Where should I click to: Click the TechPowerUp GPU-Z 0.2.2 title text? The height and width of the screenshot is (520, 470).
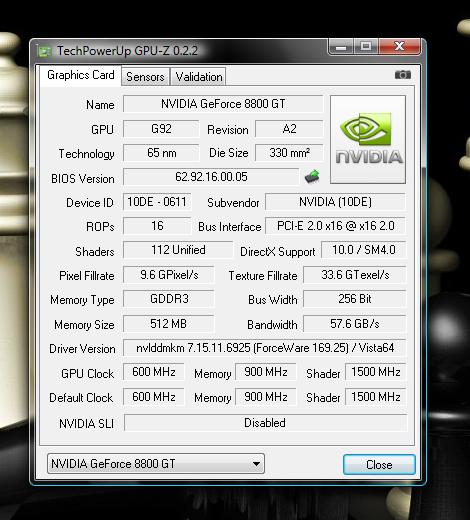(x=127, y=51)
